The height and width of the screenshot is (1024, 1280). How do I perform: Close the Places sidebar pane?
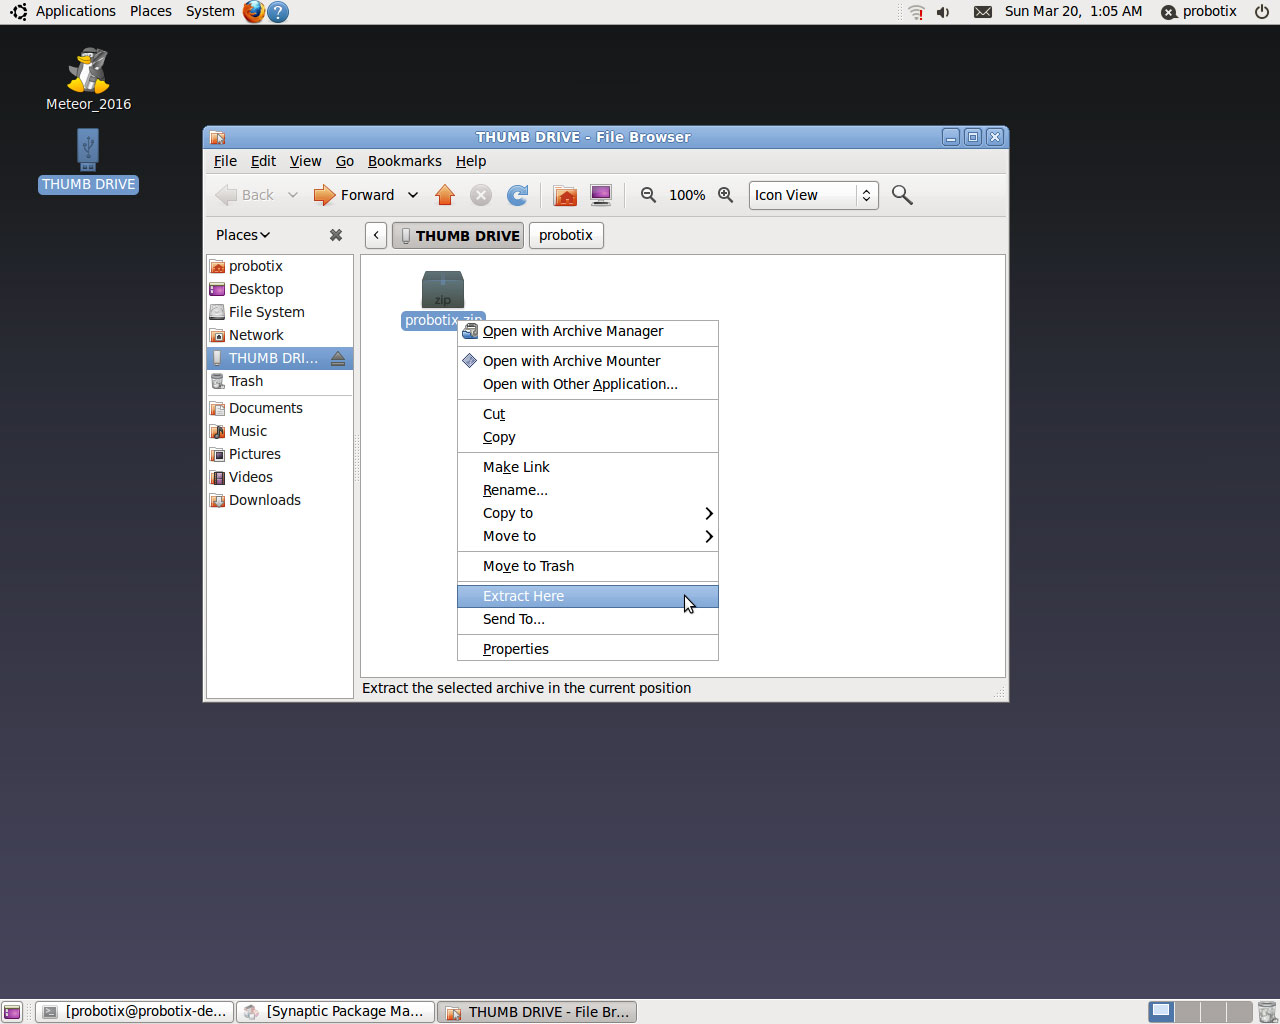(336, 235)
